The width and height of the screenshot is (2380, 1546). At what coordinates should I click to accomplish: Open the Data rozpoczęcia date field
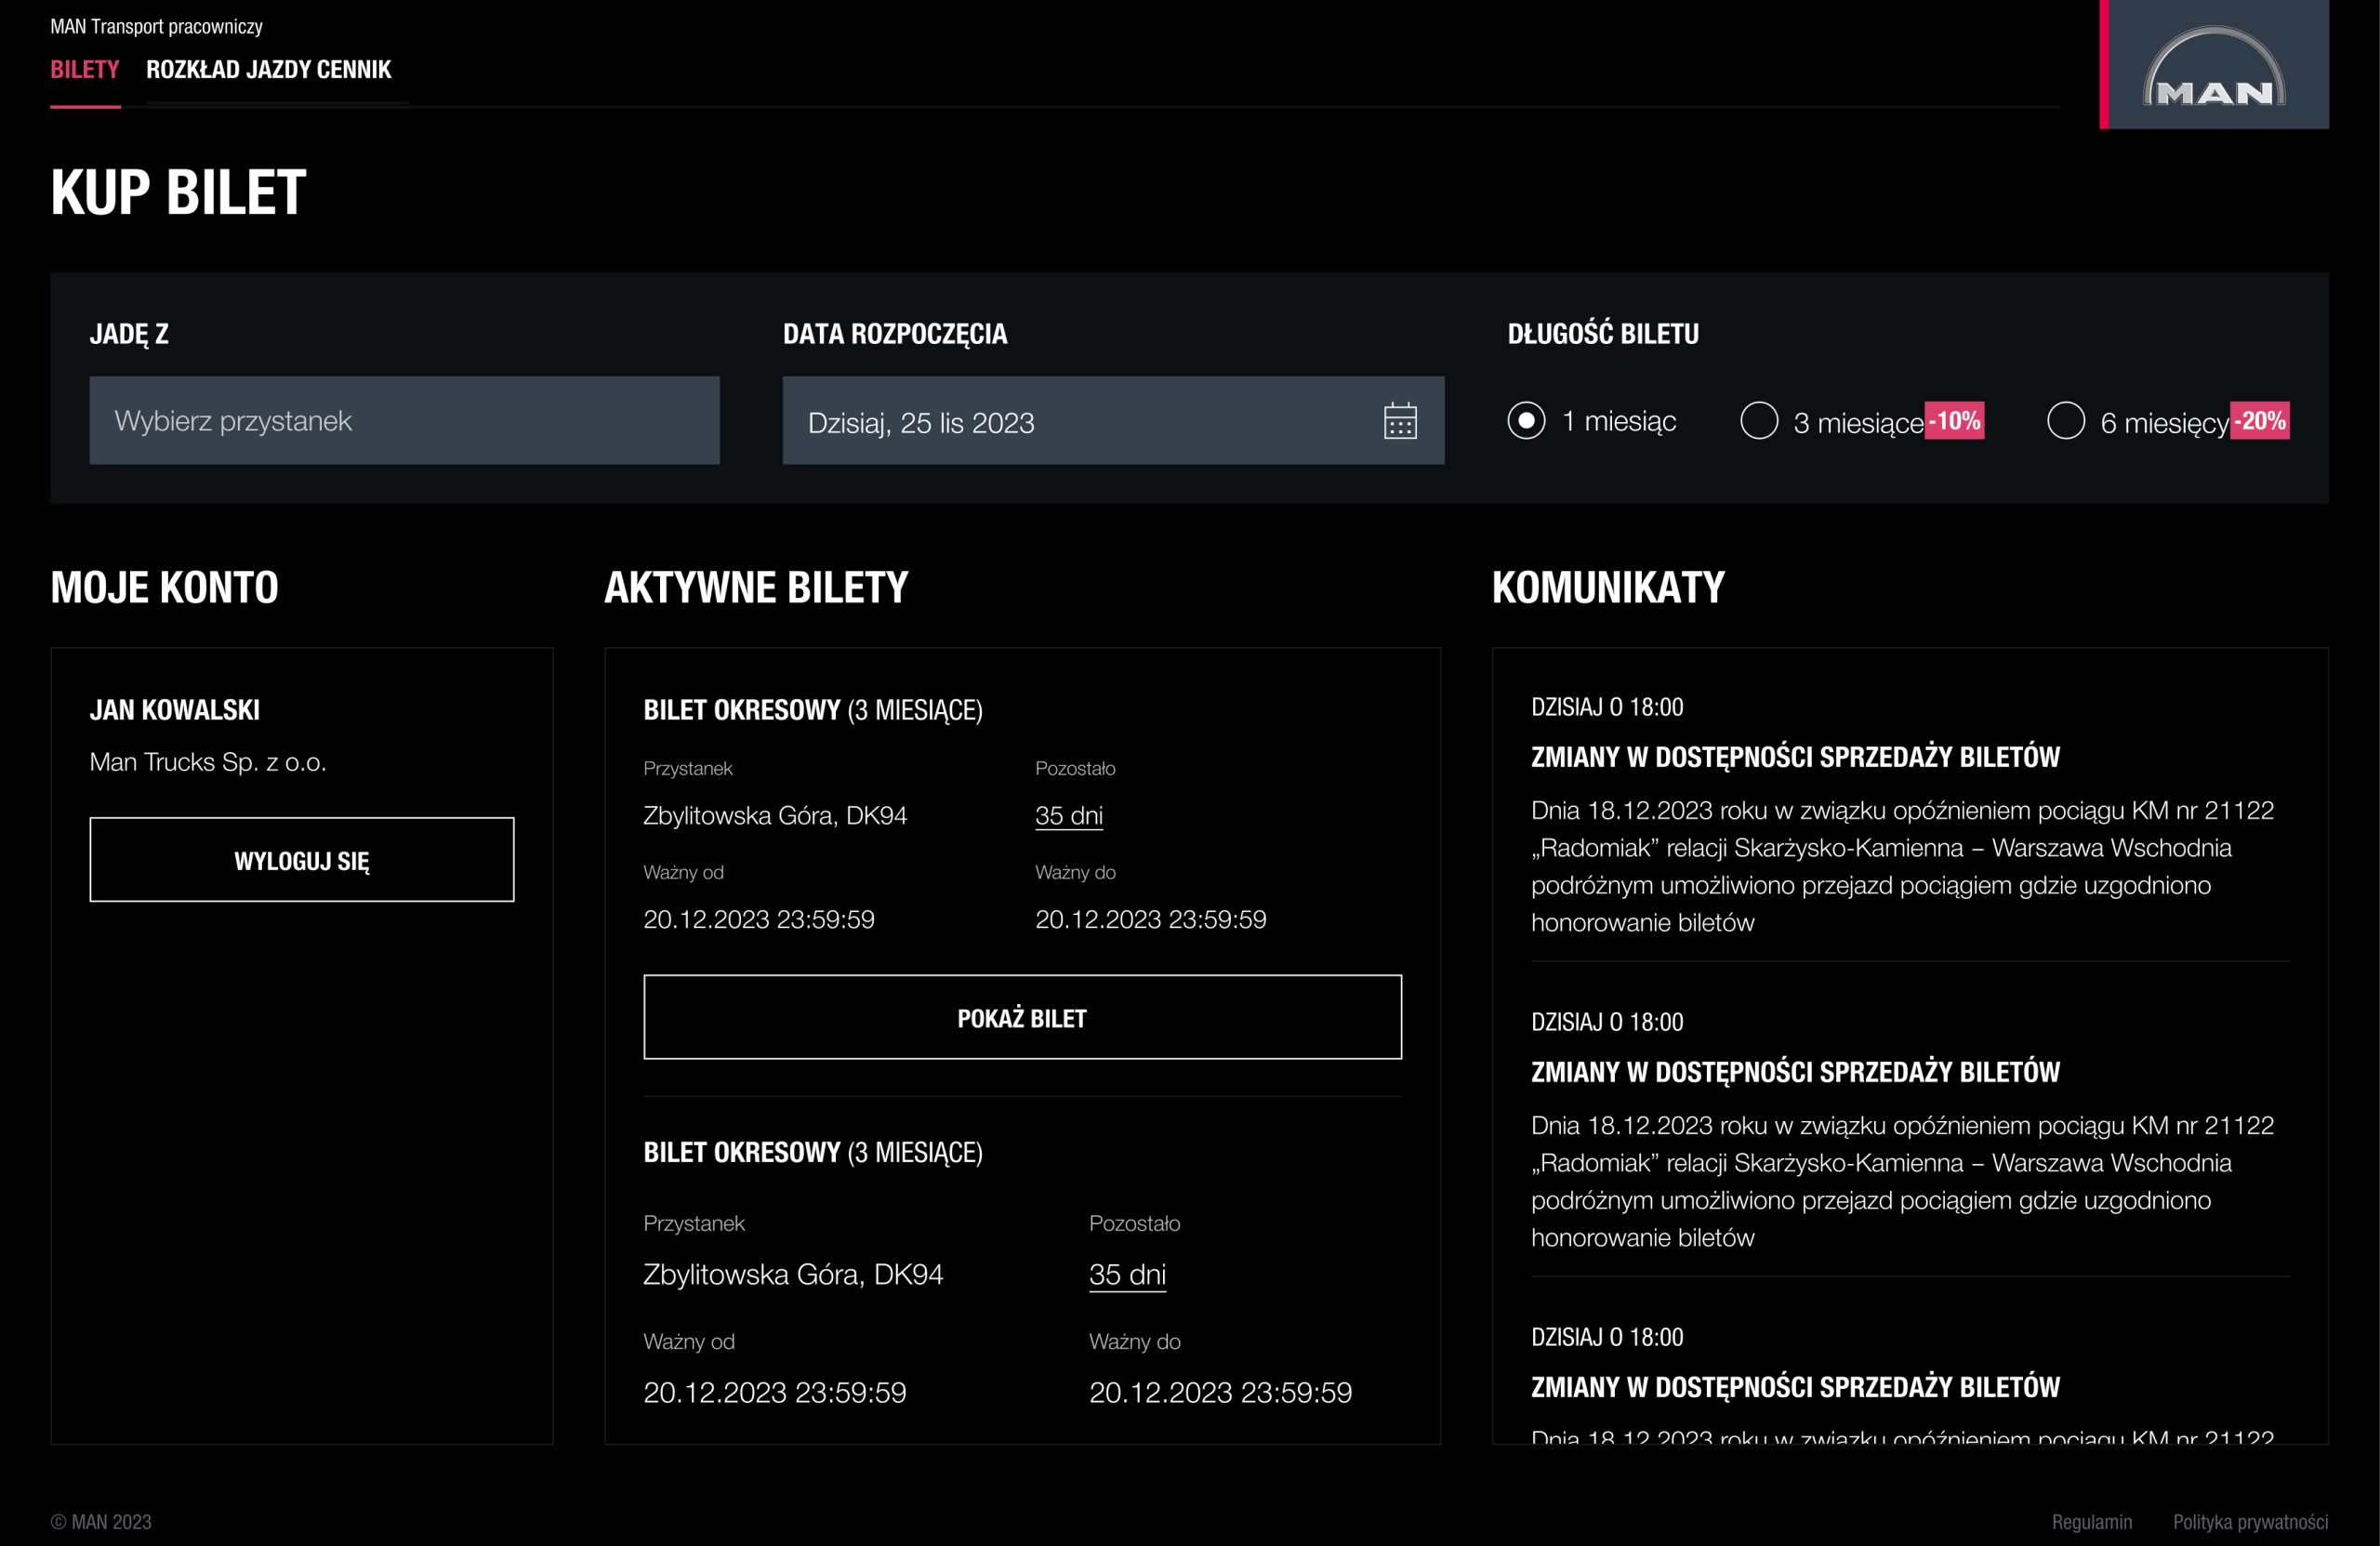(x=1113, y=421)
